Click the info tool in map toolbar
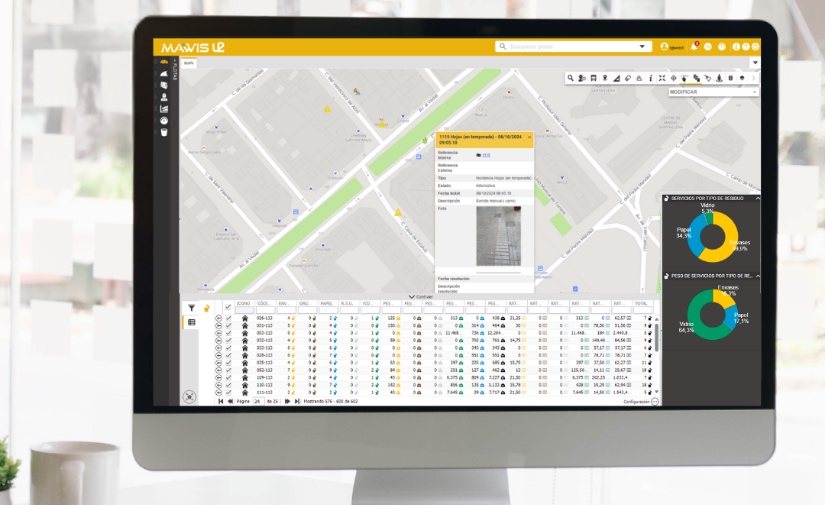 coord(651,78)
